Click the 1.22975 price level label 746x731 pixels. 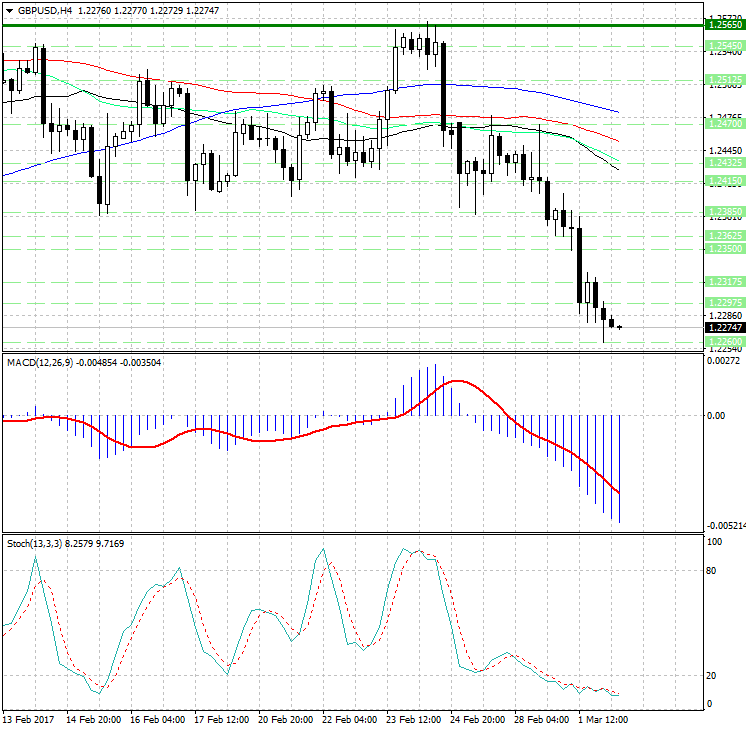pyautogui.click(x=724, y=302)
